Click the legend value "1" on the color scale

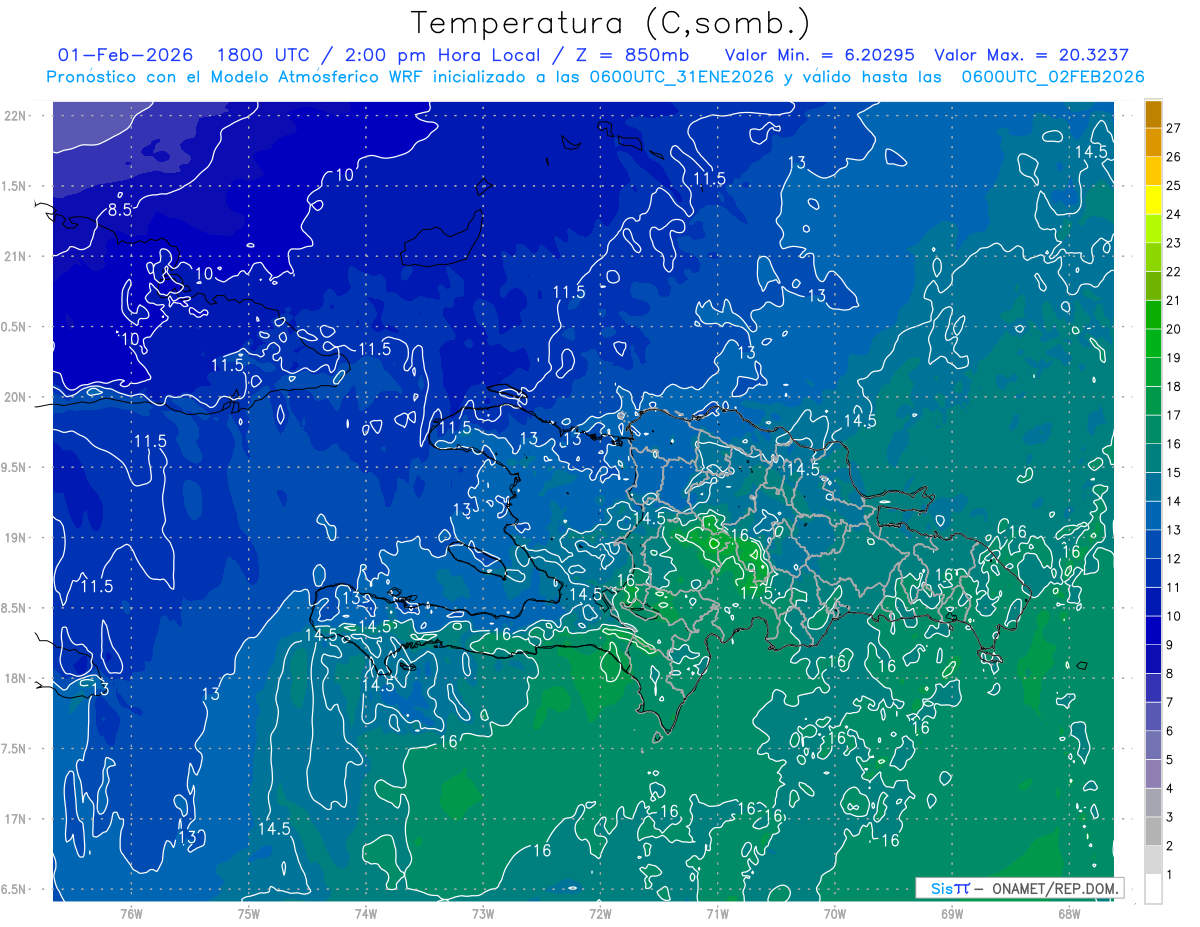click(x=1170, y=875)
